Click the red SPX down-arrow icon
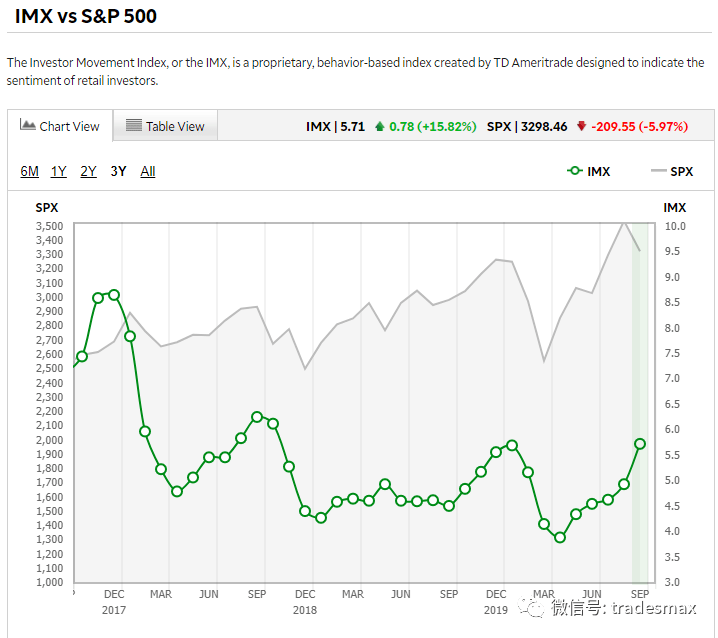The image size is (718, 638). (582, 126)
